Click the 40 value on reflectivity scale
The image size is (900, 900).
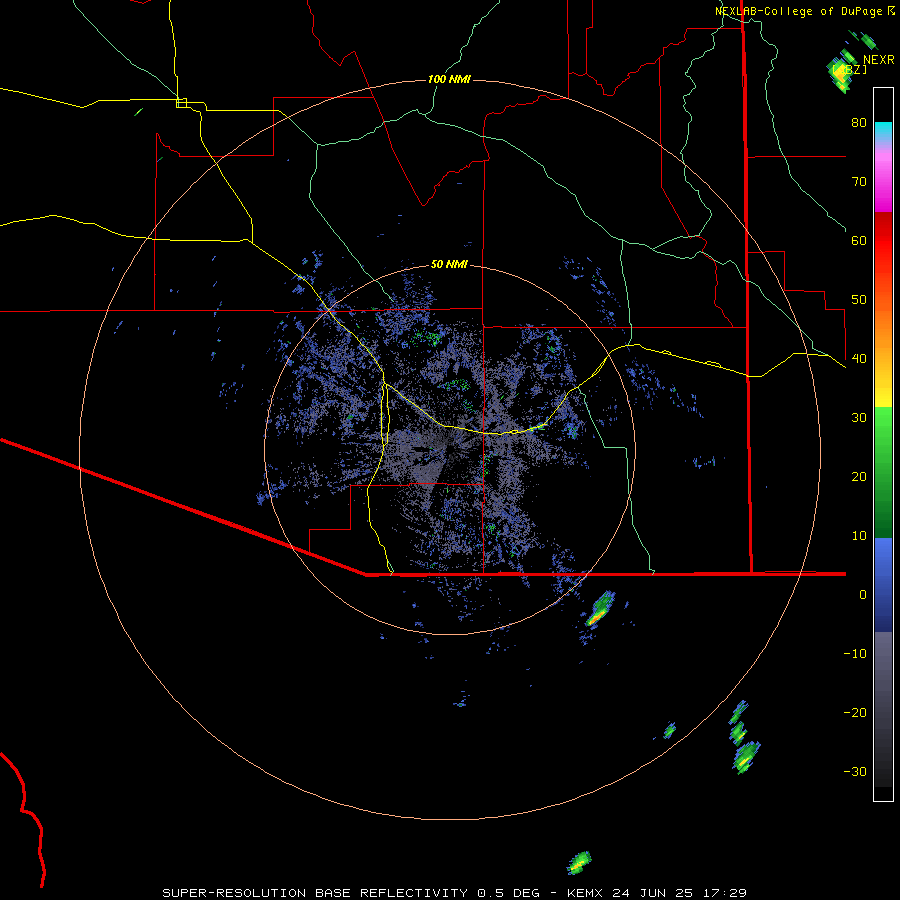pos(859,358)
